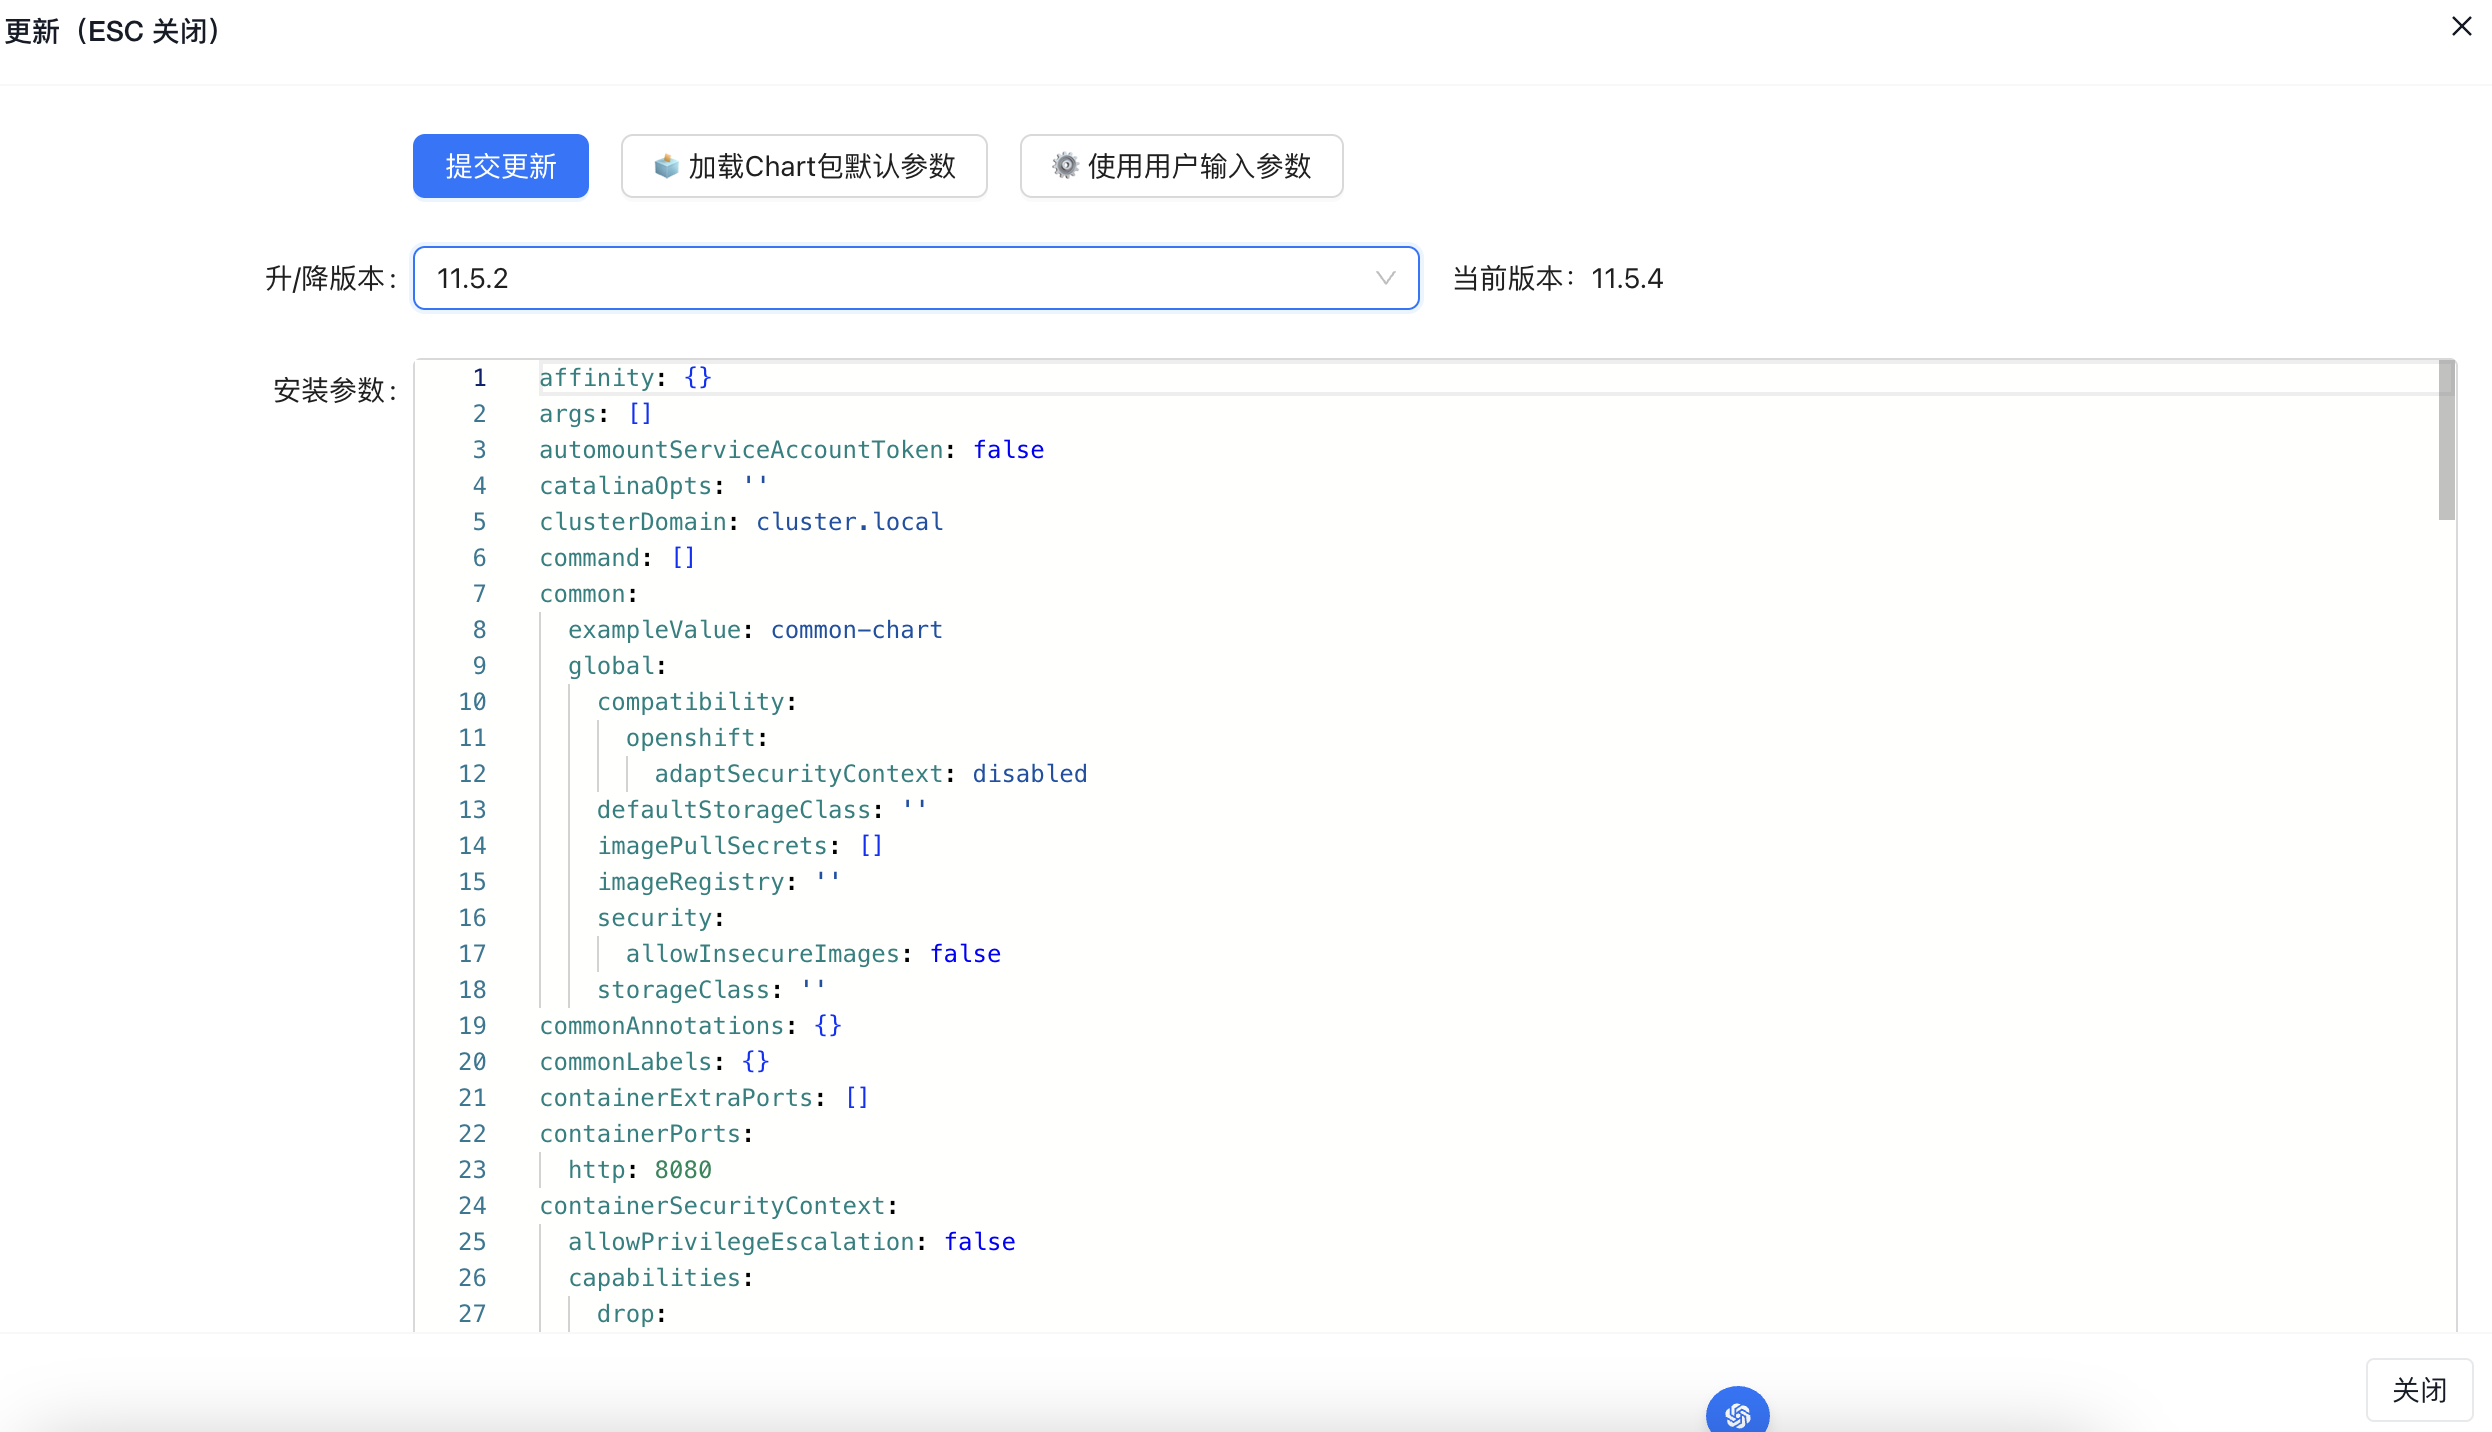Click the 'common:' key on line 7
Screen dimensions: 2492x1432
point(588,594)
